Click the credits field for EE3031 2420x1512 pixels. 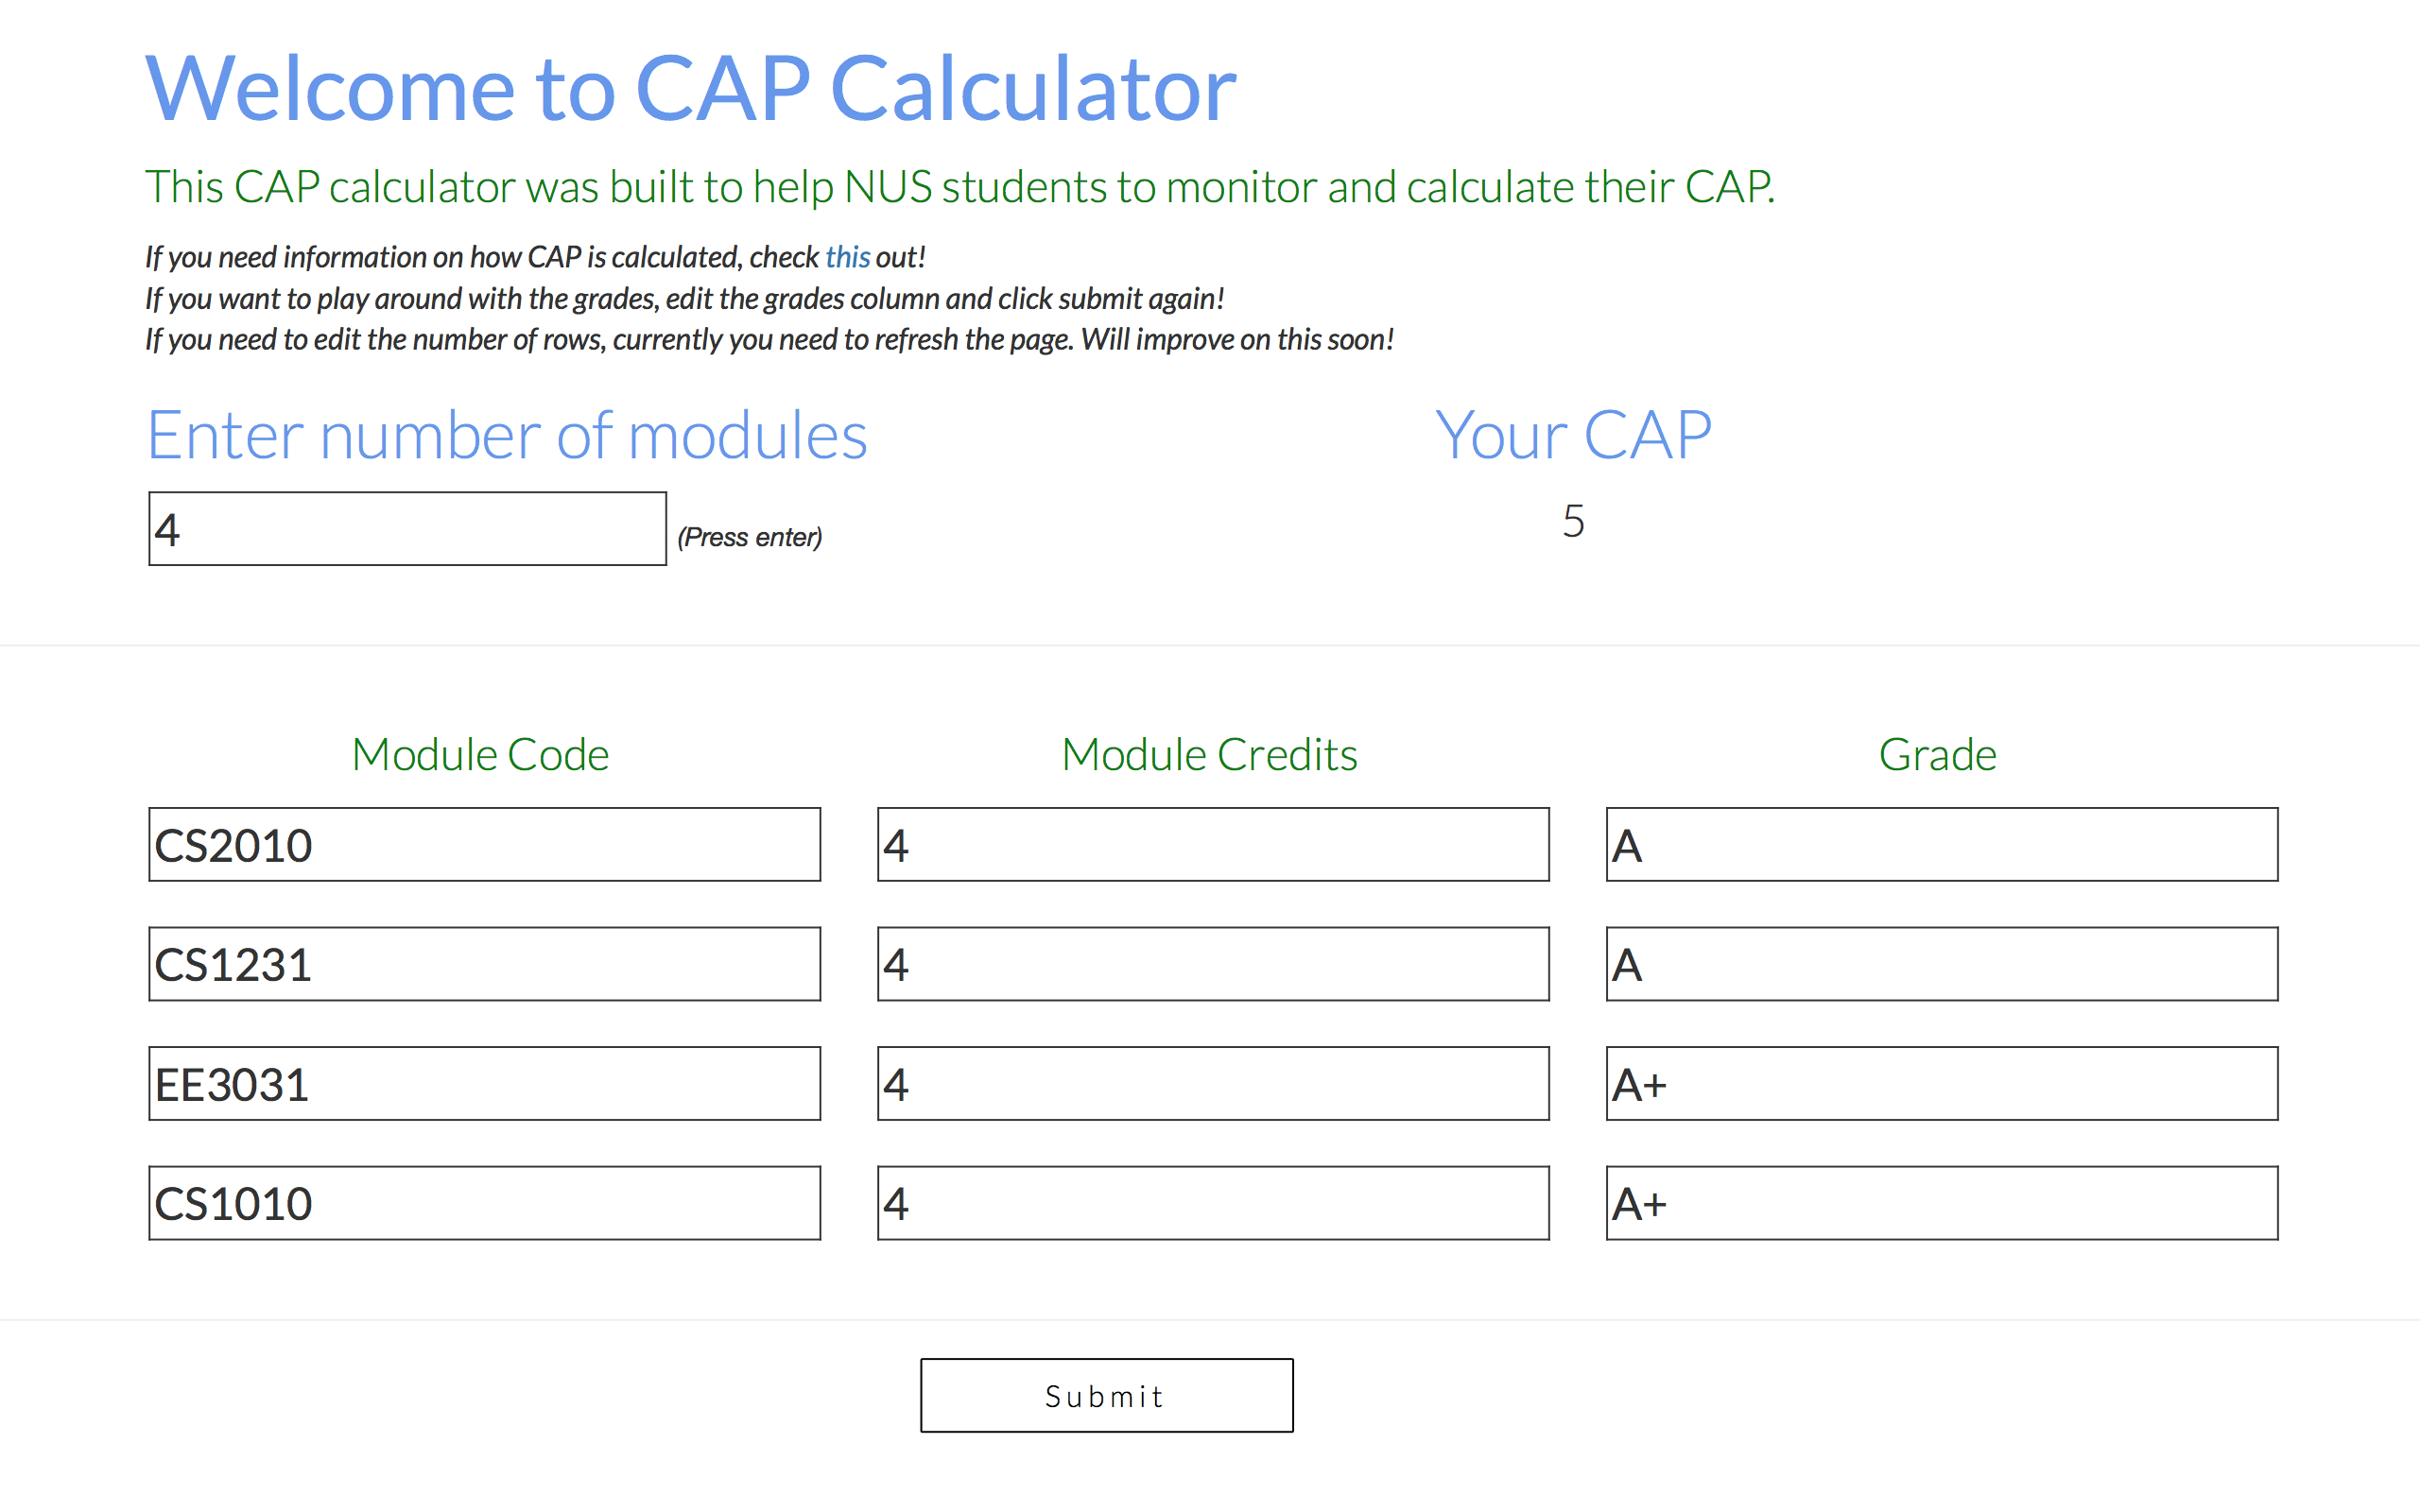[x=1212, y=1083]
